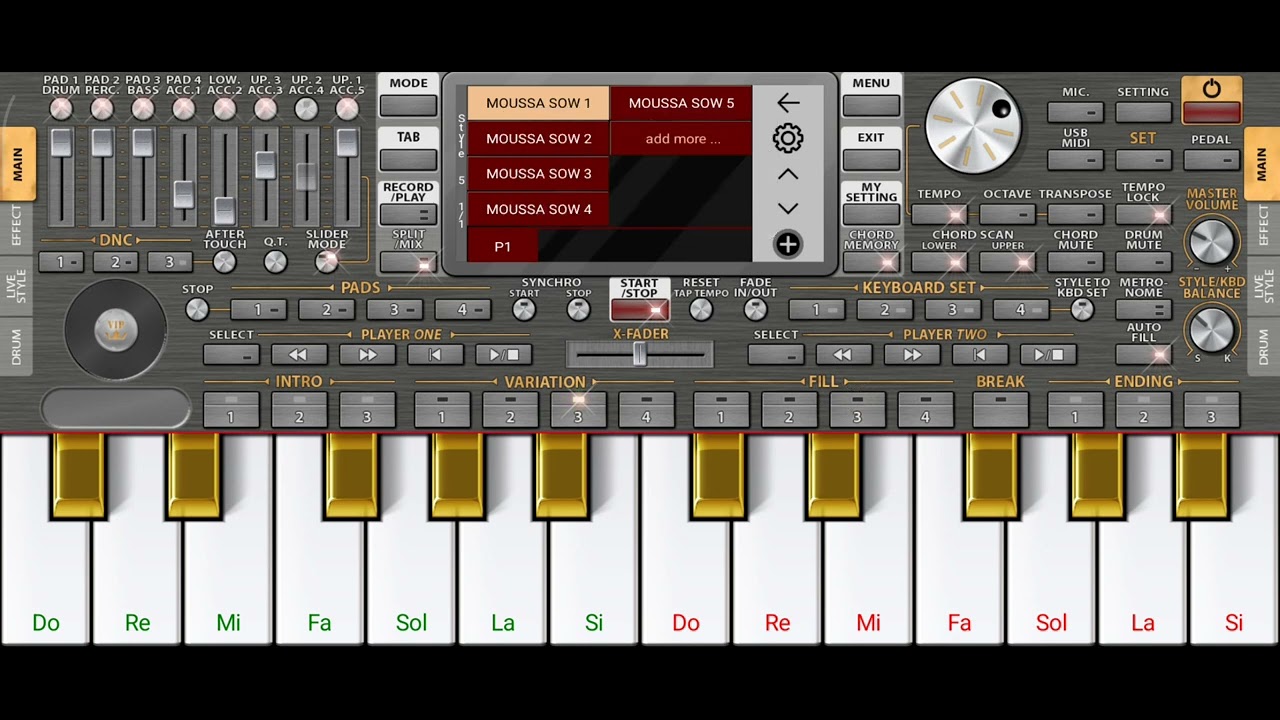Fast forward Player Two
This screenshot has height=720, width=1280.
[x=911, y=354]
